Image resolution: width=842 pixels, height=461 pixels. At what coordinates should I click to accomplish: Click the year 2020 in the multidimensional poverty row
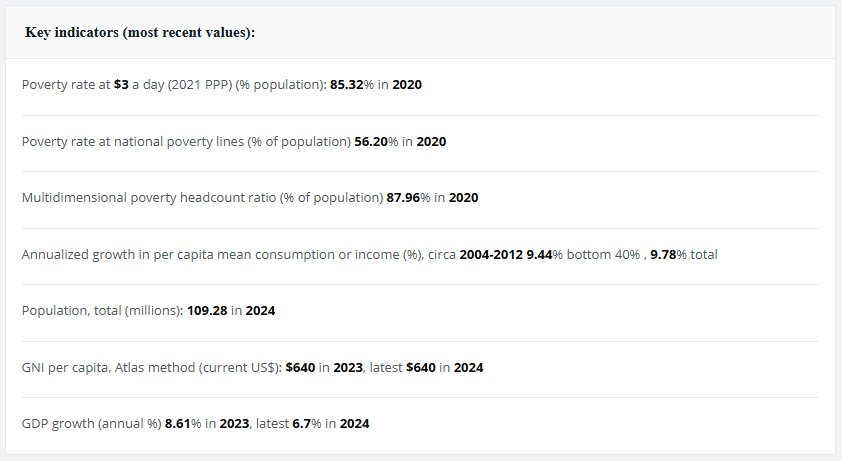point(463,198)
